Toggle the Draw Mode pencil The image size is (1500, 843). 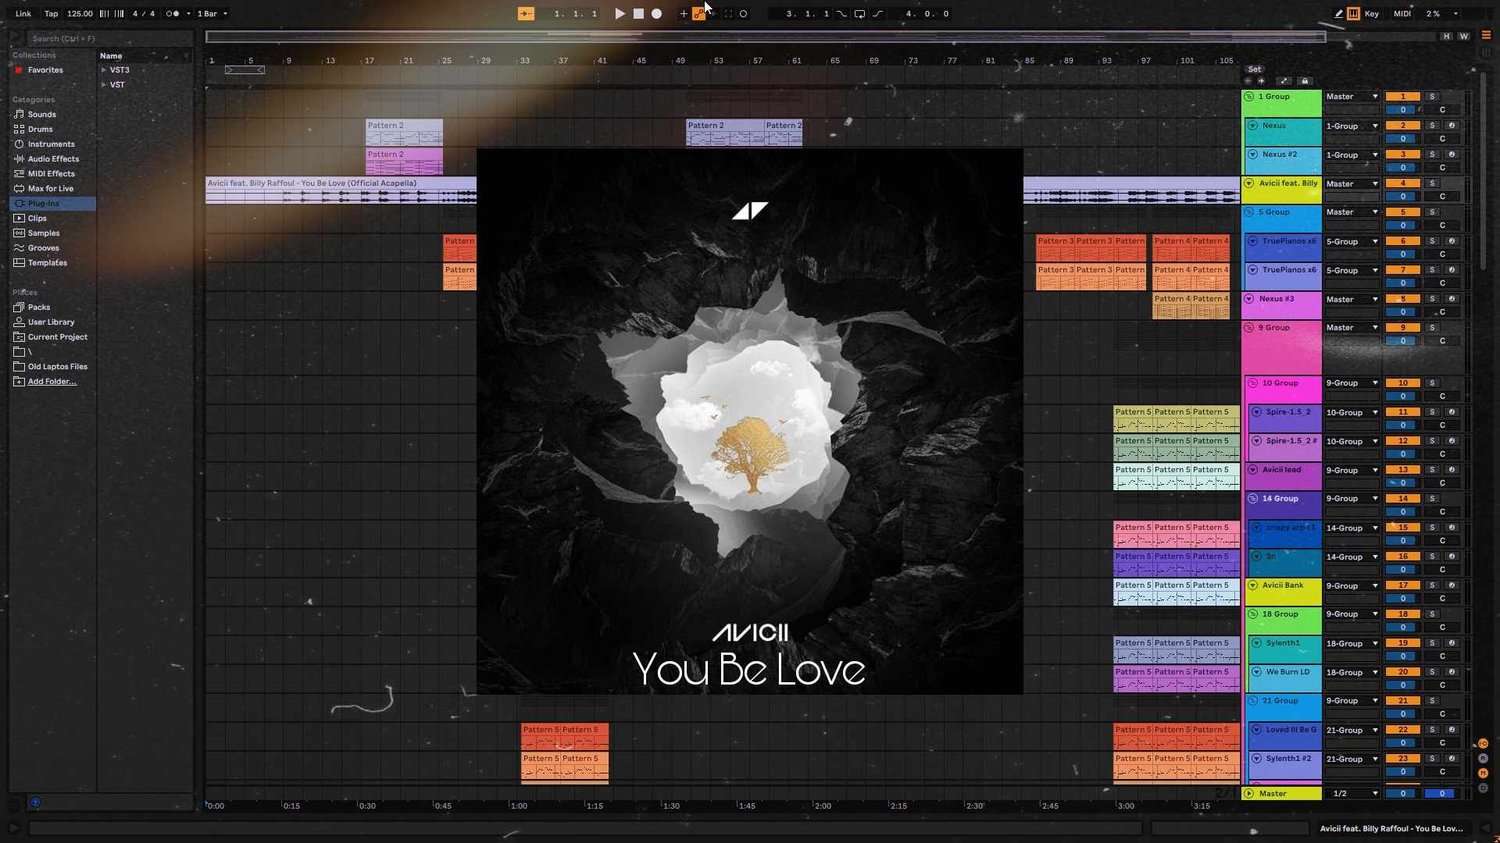coord(1338,14)
